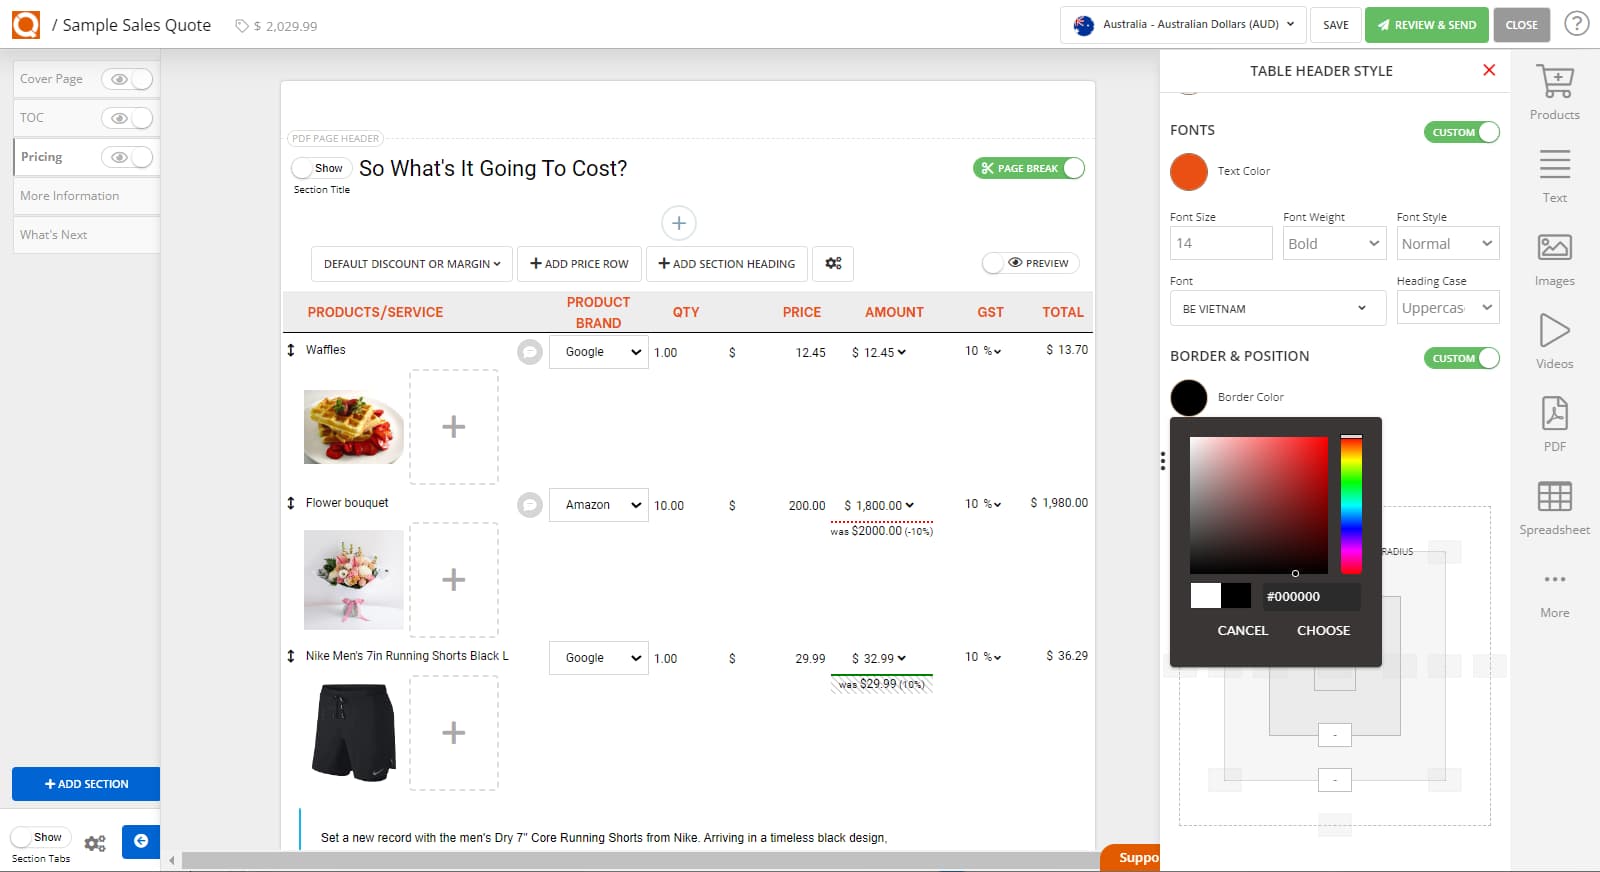1600x872 pixels.
Task: Click the orange app logo
Action: (x=26, y=24)
